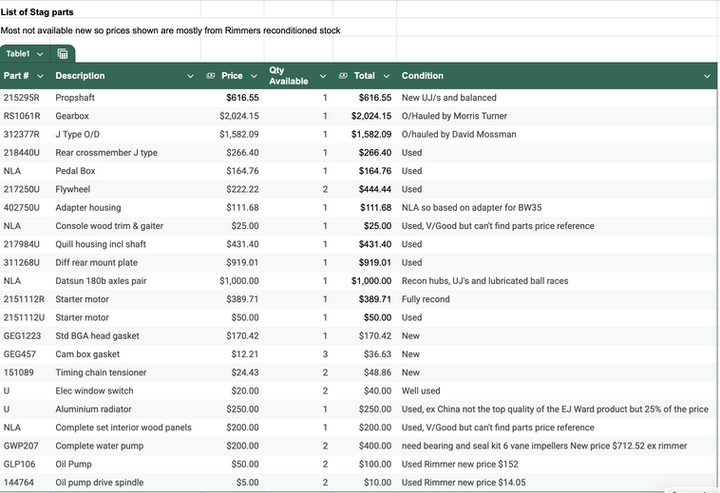Select the 'List of Stag parts' title cell
This screenshot has width=720, height=493.
coord(37,12)
